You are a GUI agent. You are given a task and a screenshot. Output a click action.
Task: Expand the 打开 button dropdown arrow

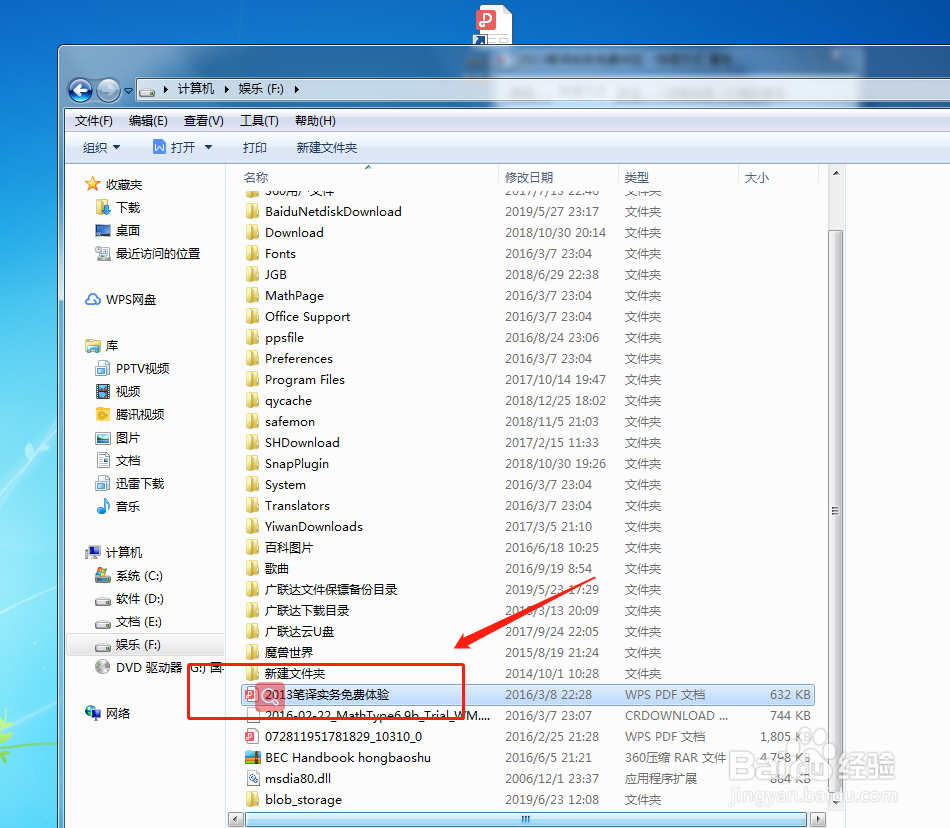tap(208, 147)
